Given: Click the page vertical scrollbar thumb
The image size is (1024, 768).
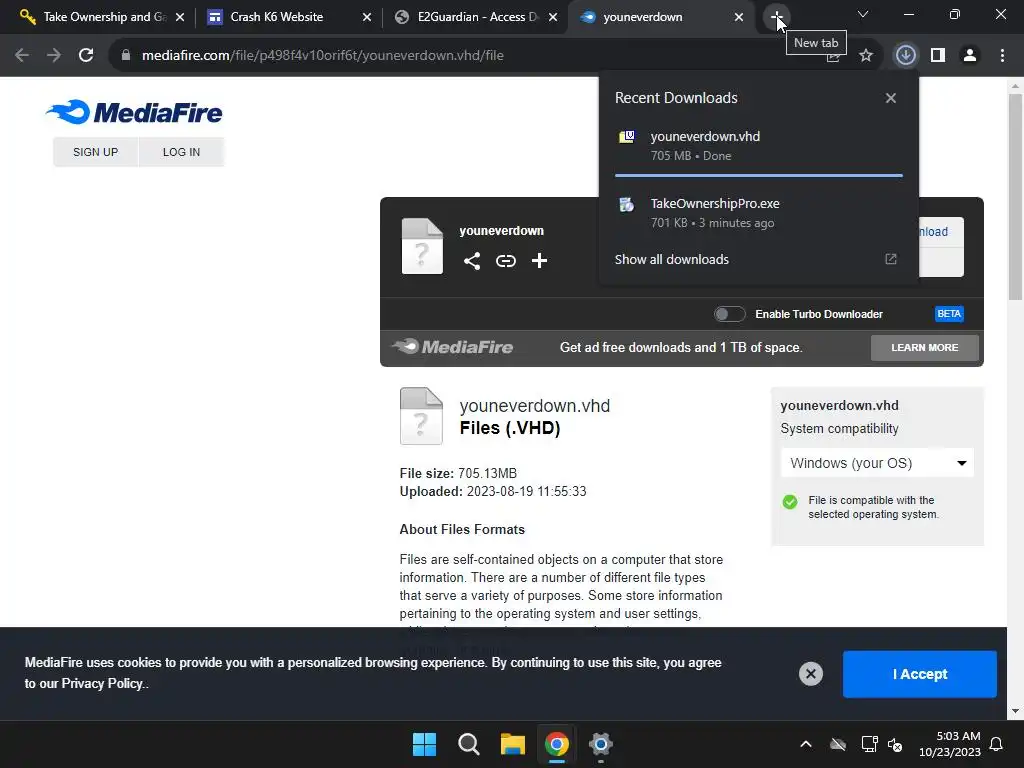Looking at the screenshot, I should [x=1015, y=197].
